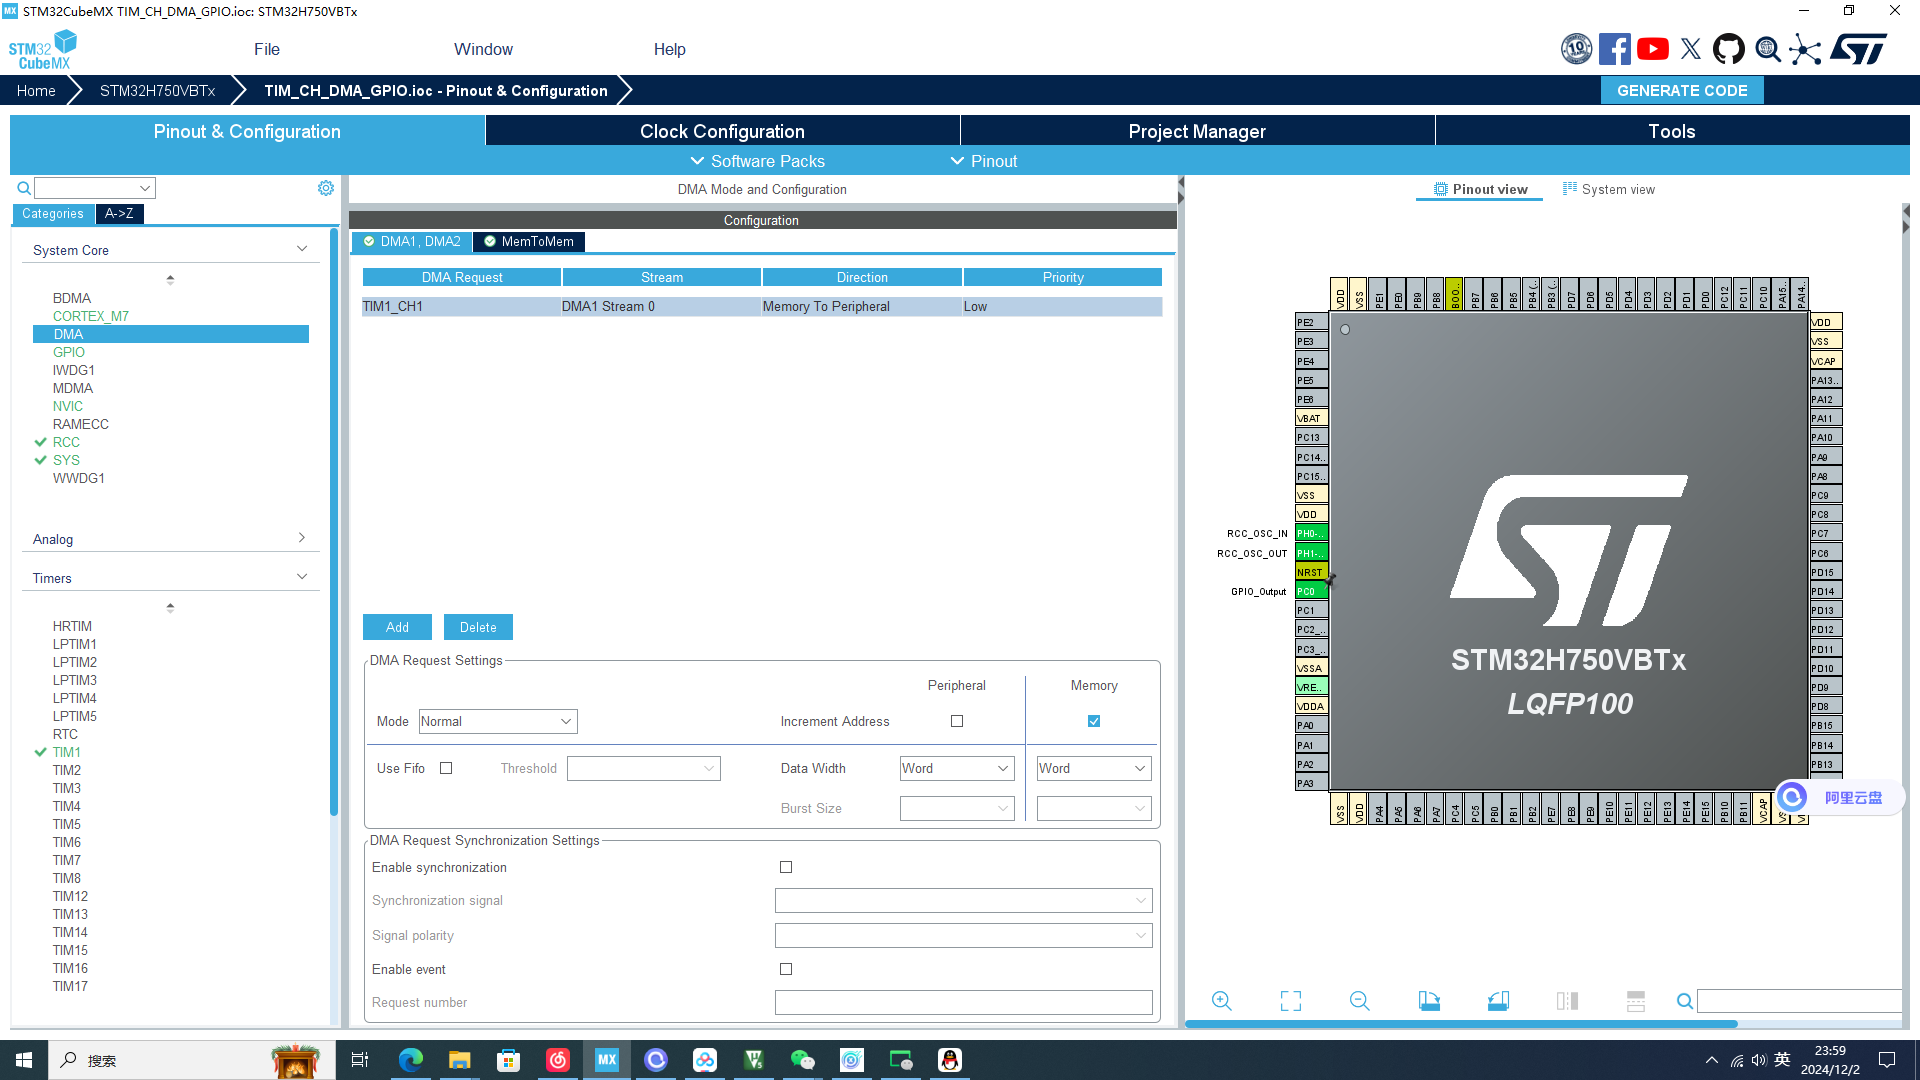Open the File menu
The height and width of the screenshot is (1080, 1920).
click(267, 49)
